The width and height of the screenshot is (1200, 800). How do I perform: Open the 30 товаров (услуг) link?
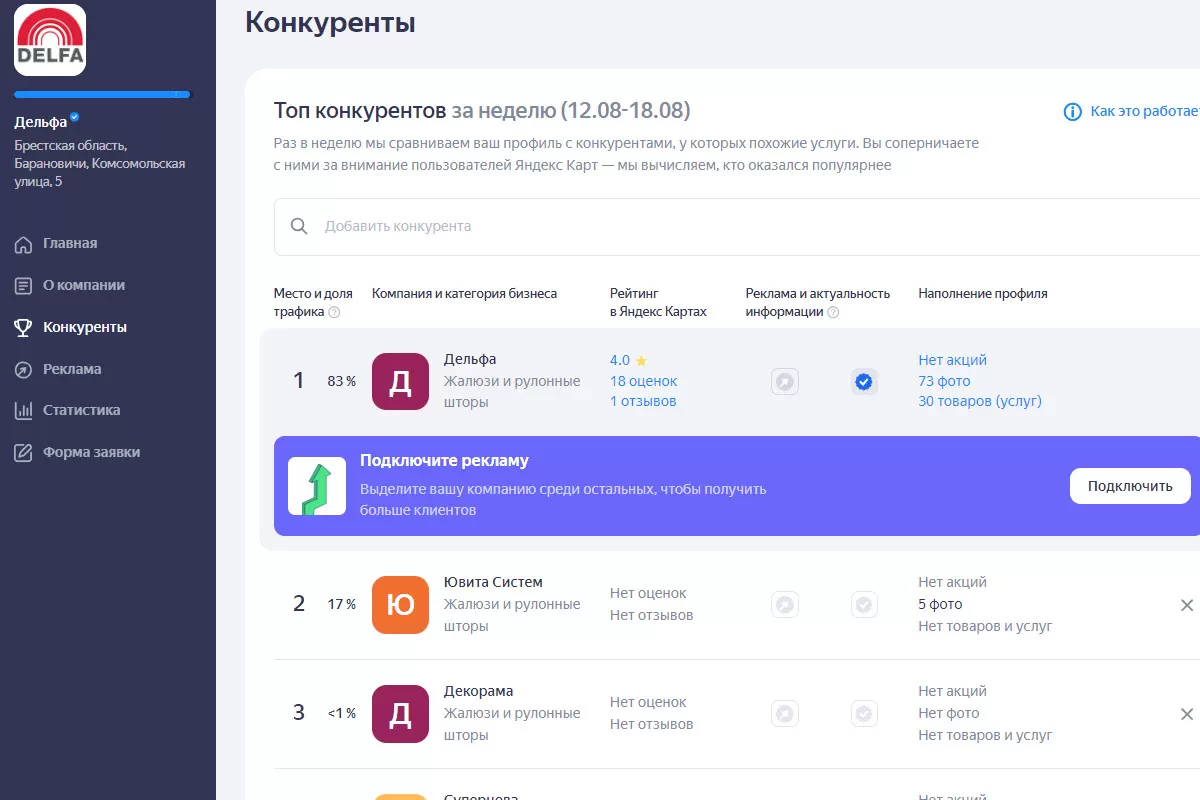pyautogui.click(x=980, y=401)
